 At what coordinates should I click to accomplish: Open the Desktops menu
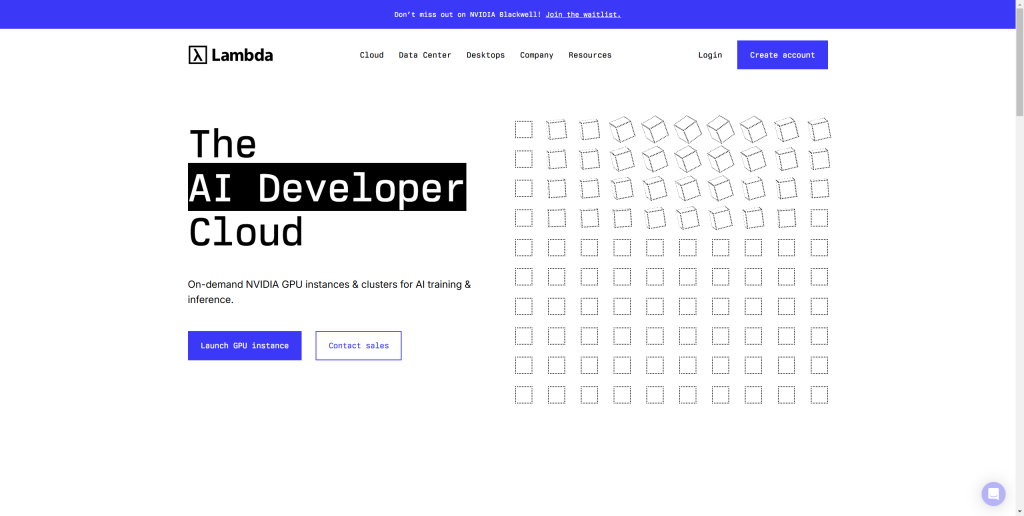[485, 55]
